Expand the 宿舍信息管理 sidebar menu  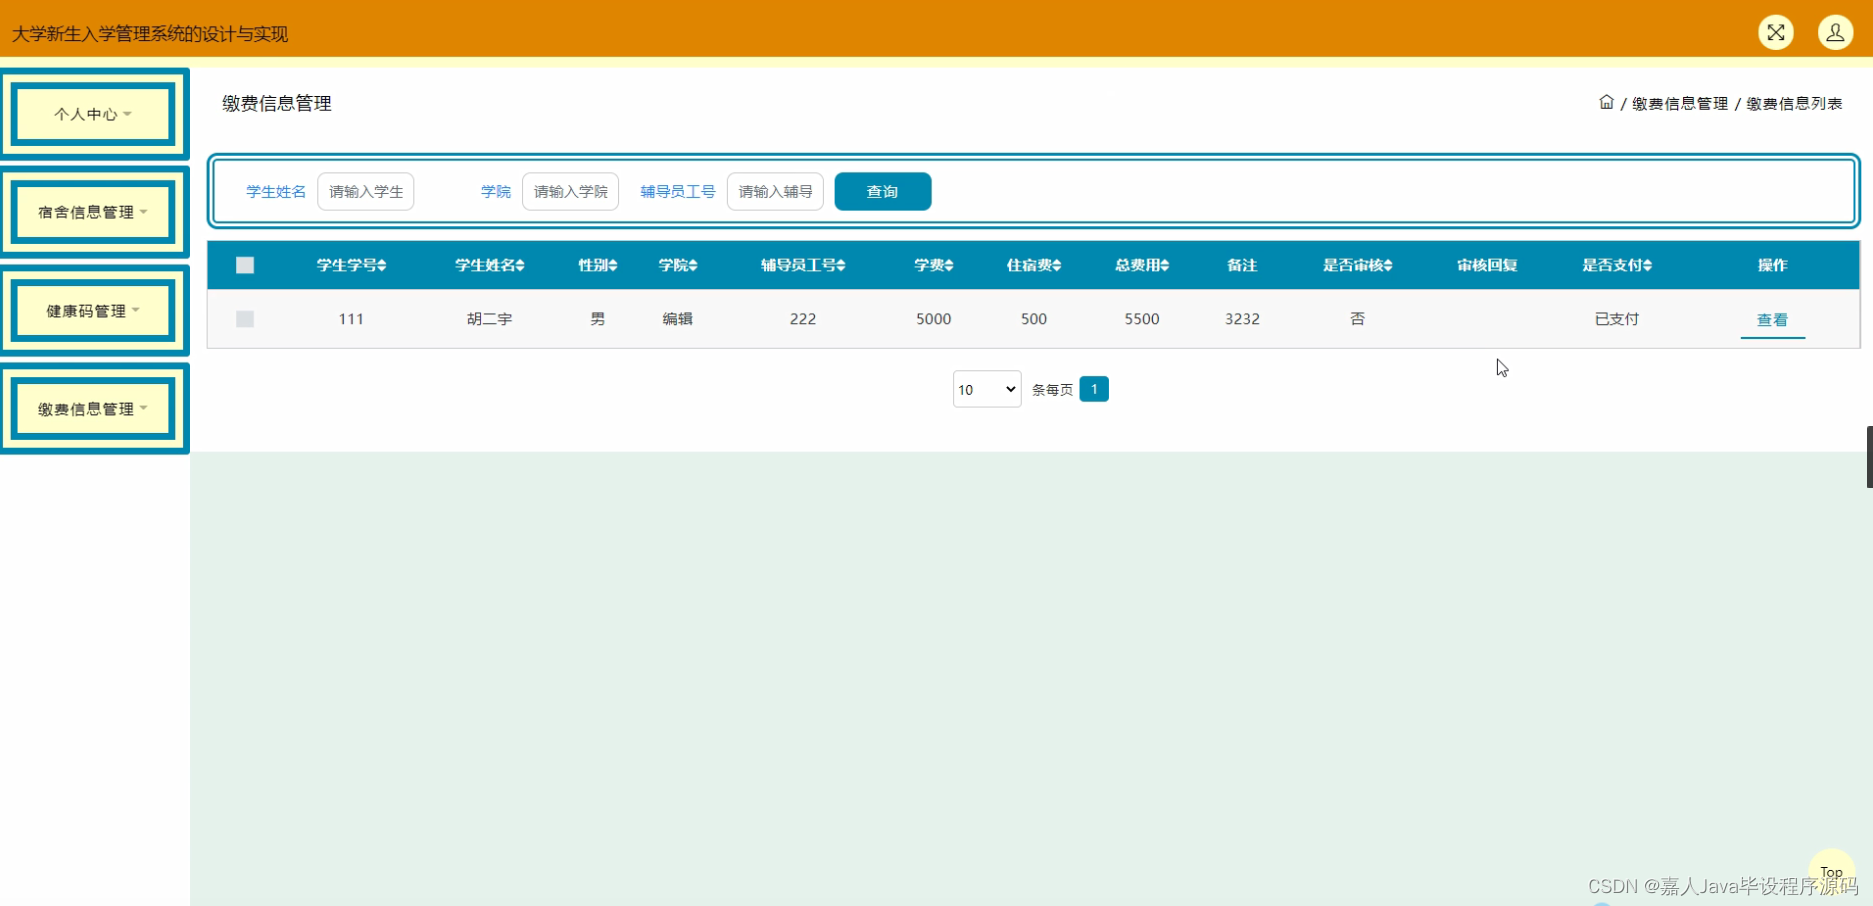point(93,212)
